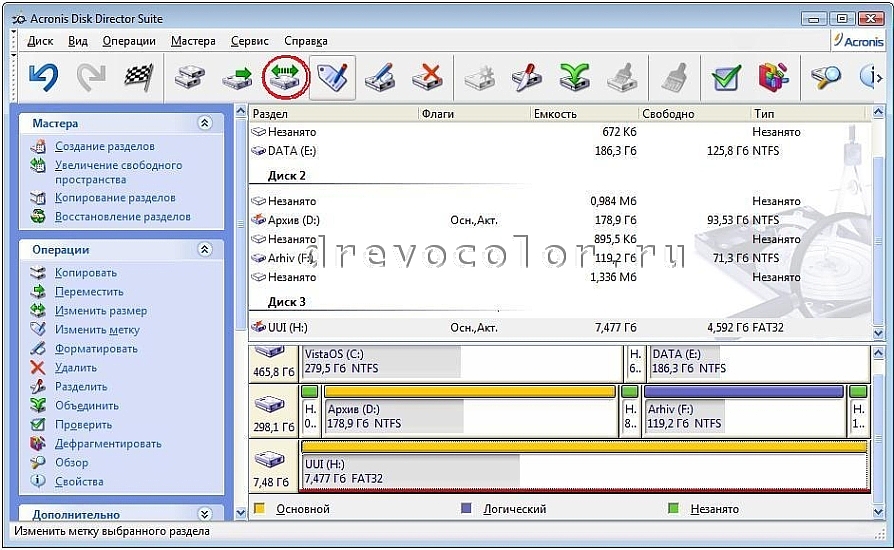894x550 pixels.
Task: Sort by the Тип column header
Action: click(810, 113)
